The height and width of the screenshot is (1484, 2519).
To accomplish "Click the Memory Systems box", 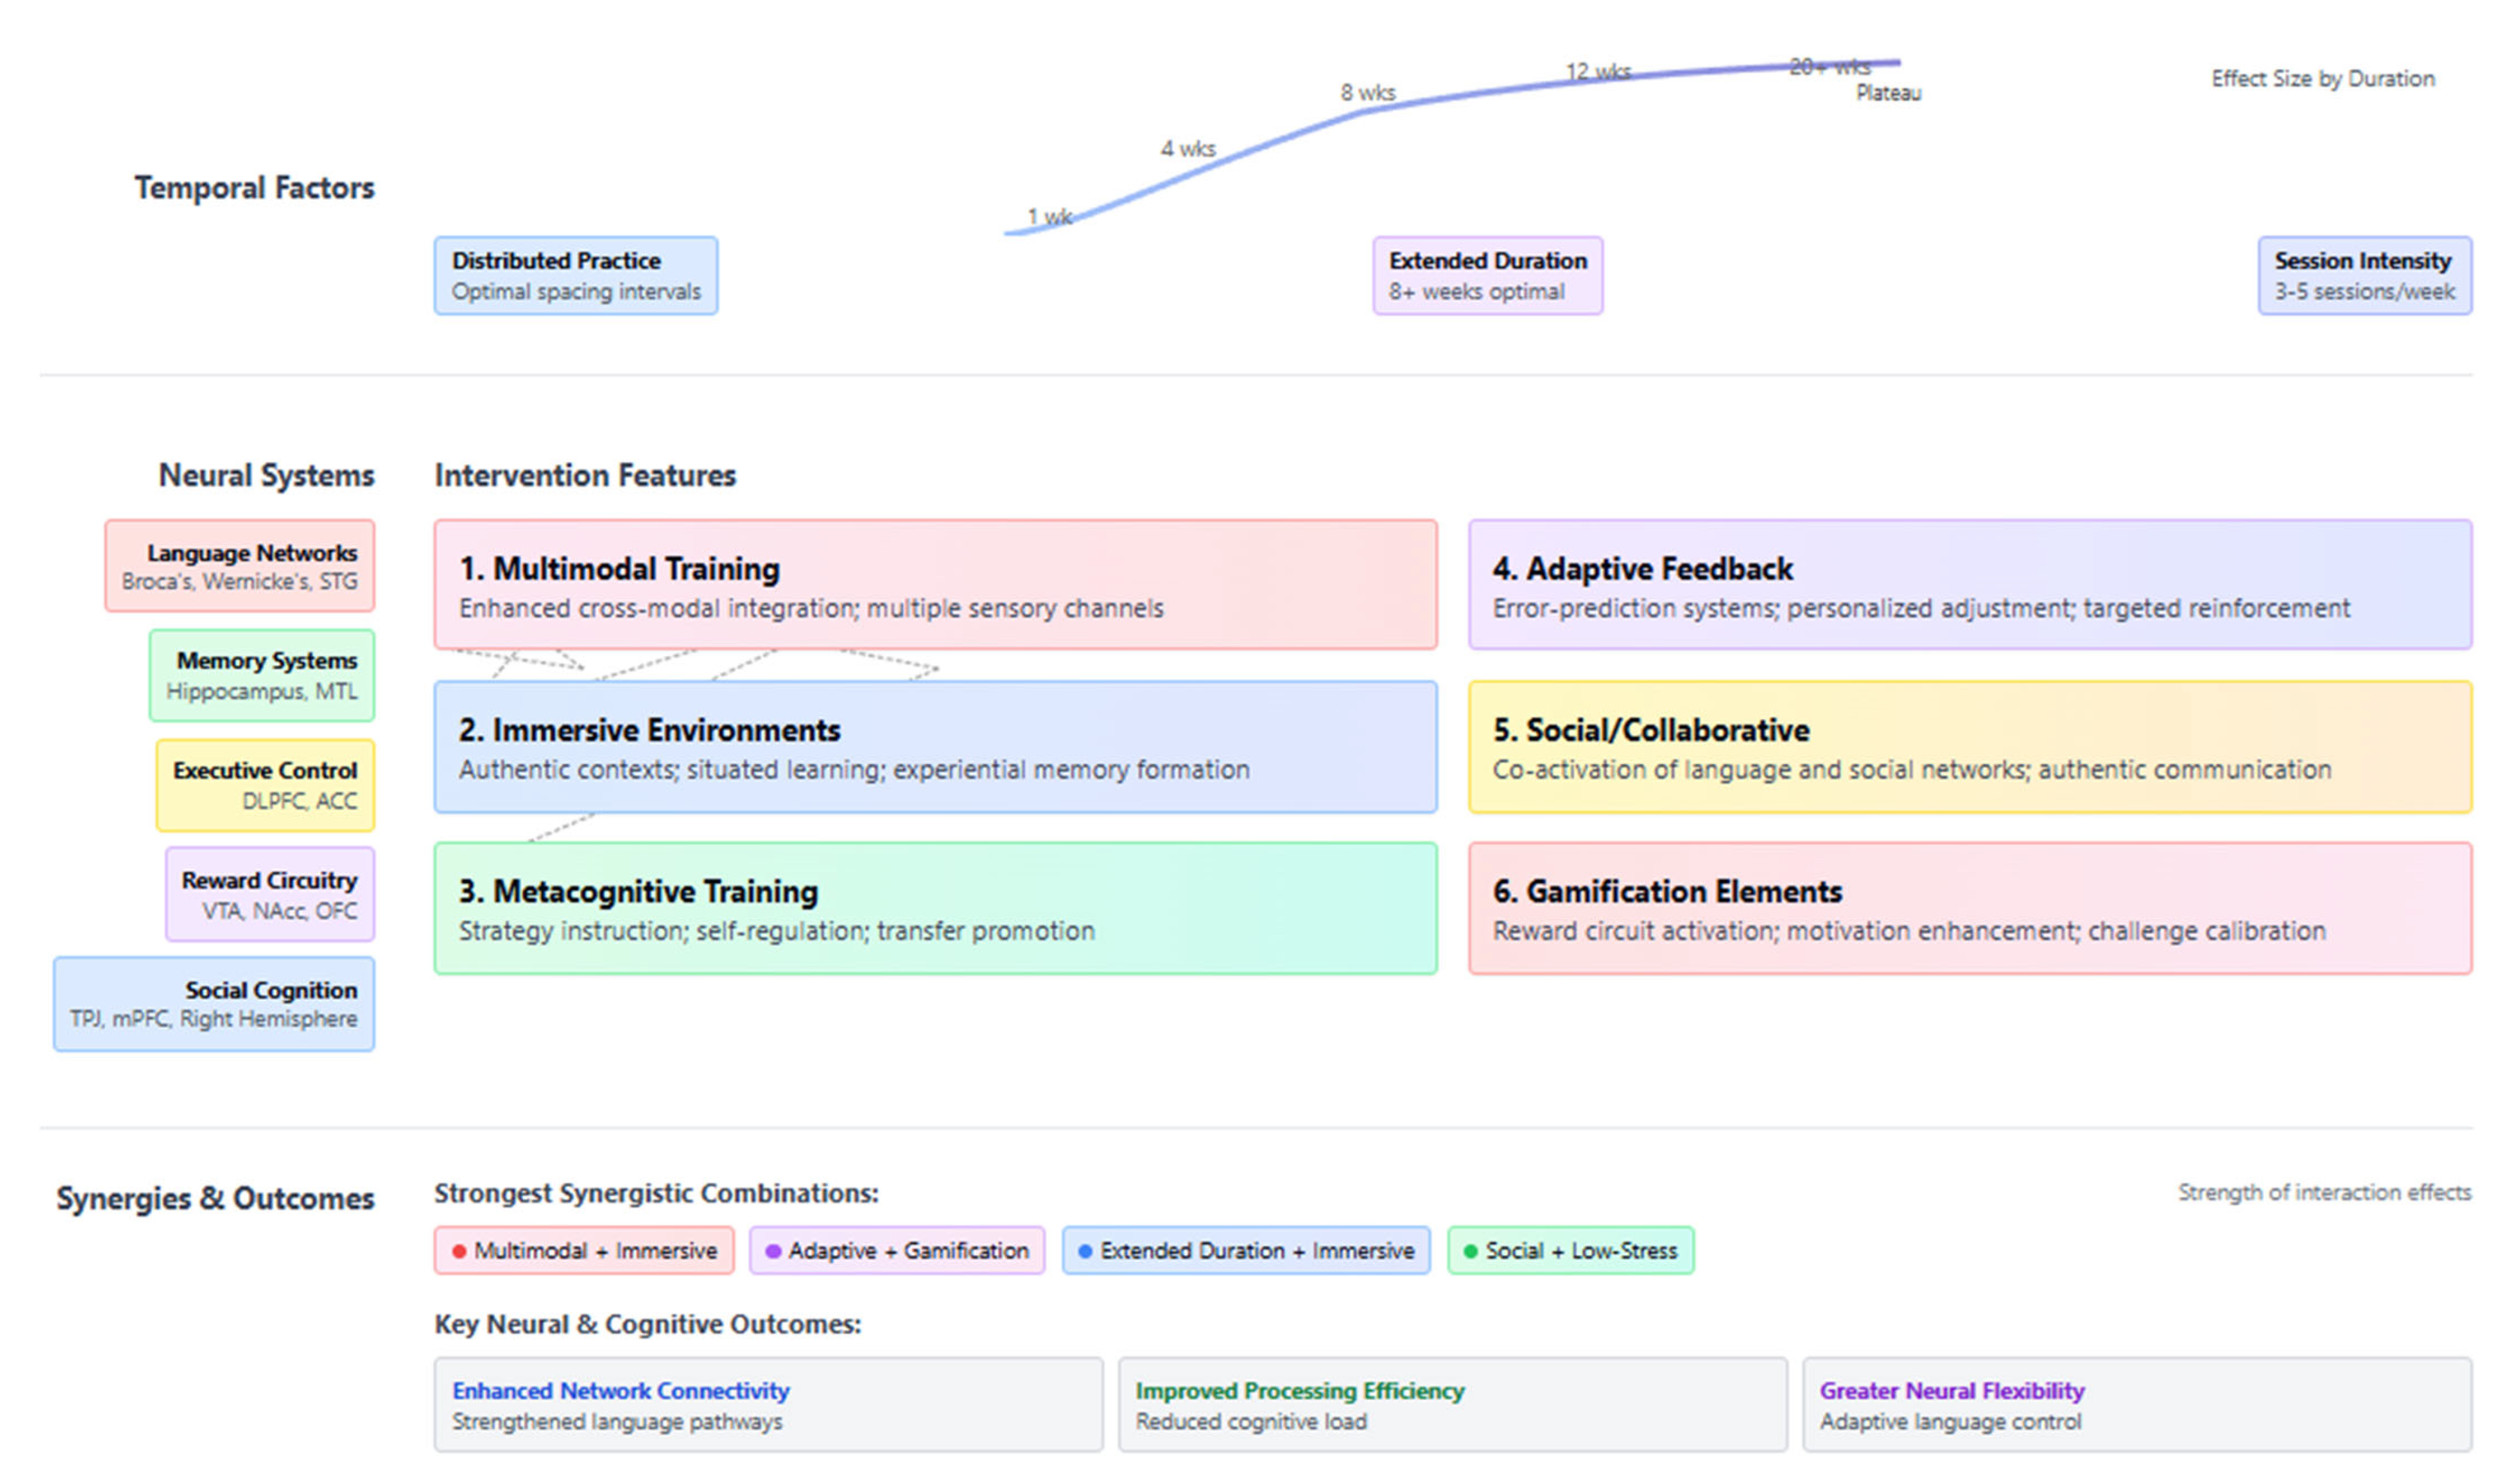I will tap(262, 675).
